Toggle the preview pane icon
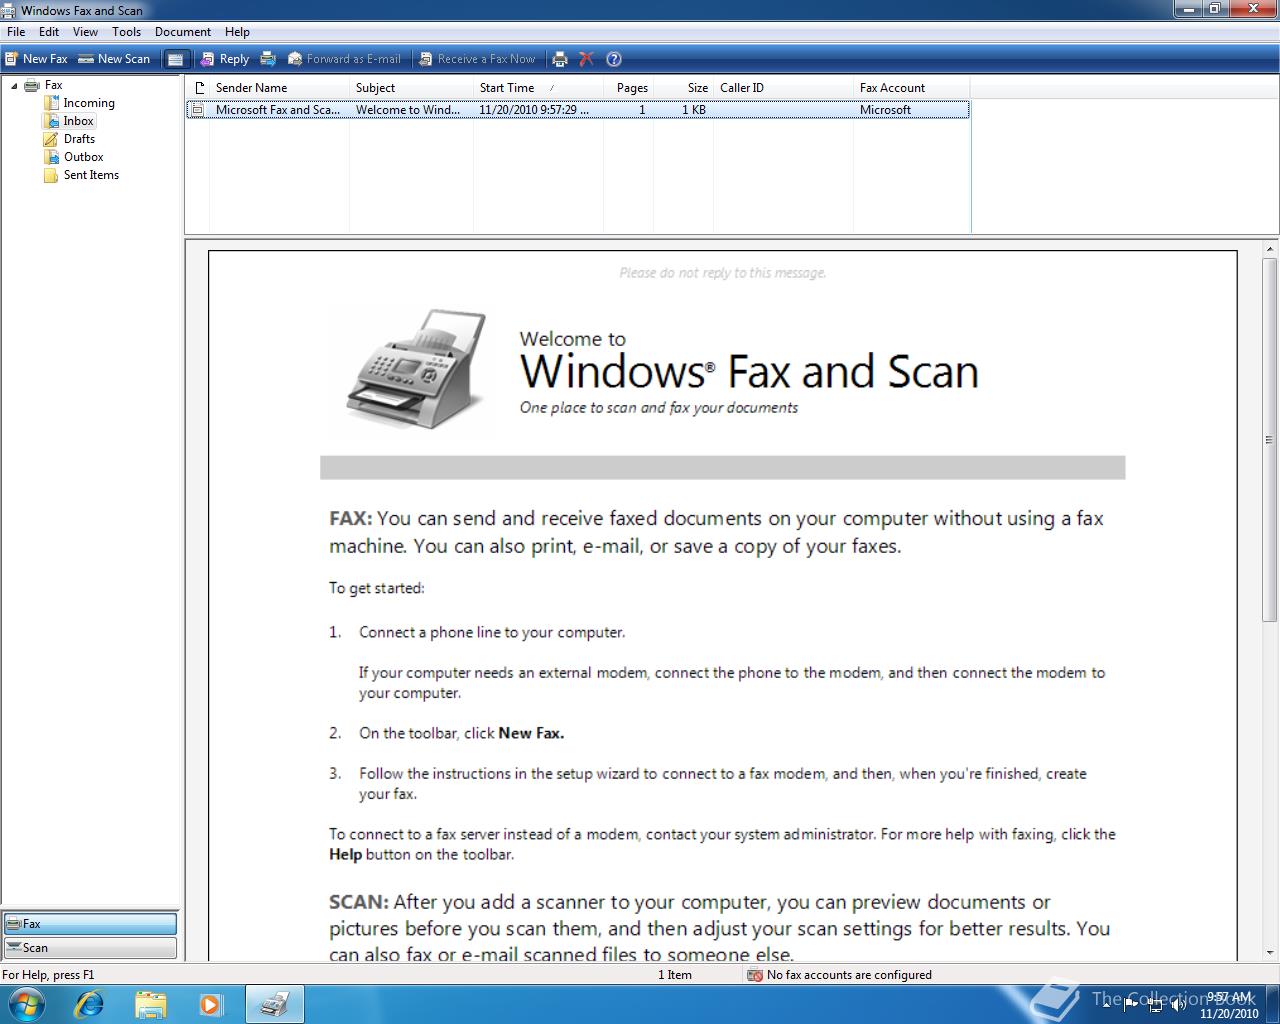This screenshot has width=1280, height=1024. (x=175, y=59)
